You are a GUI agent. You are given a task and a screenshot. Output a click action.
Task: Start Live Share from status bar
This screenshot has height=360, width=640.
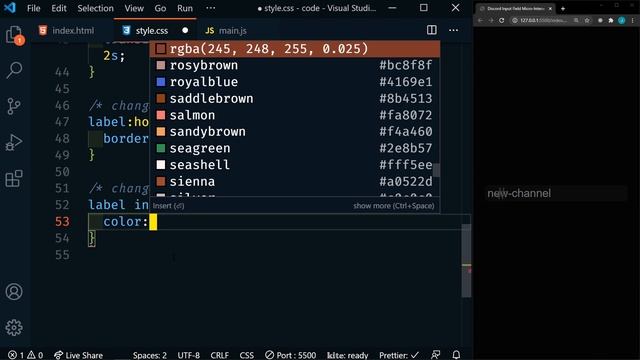[78, 355]
